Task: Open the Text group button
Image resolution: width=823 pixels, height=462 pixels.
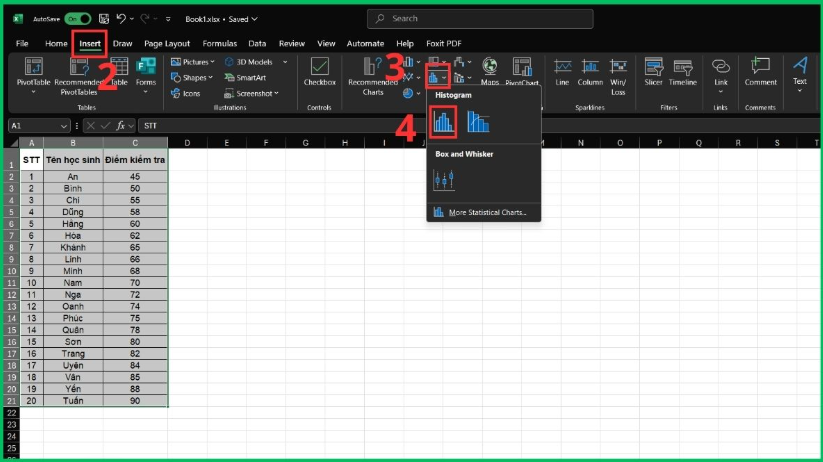Action: pyautogui.click(x=800, y=75)
